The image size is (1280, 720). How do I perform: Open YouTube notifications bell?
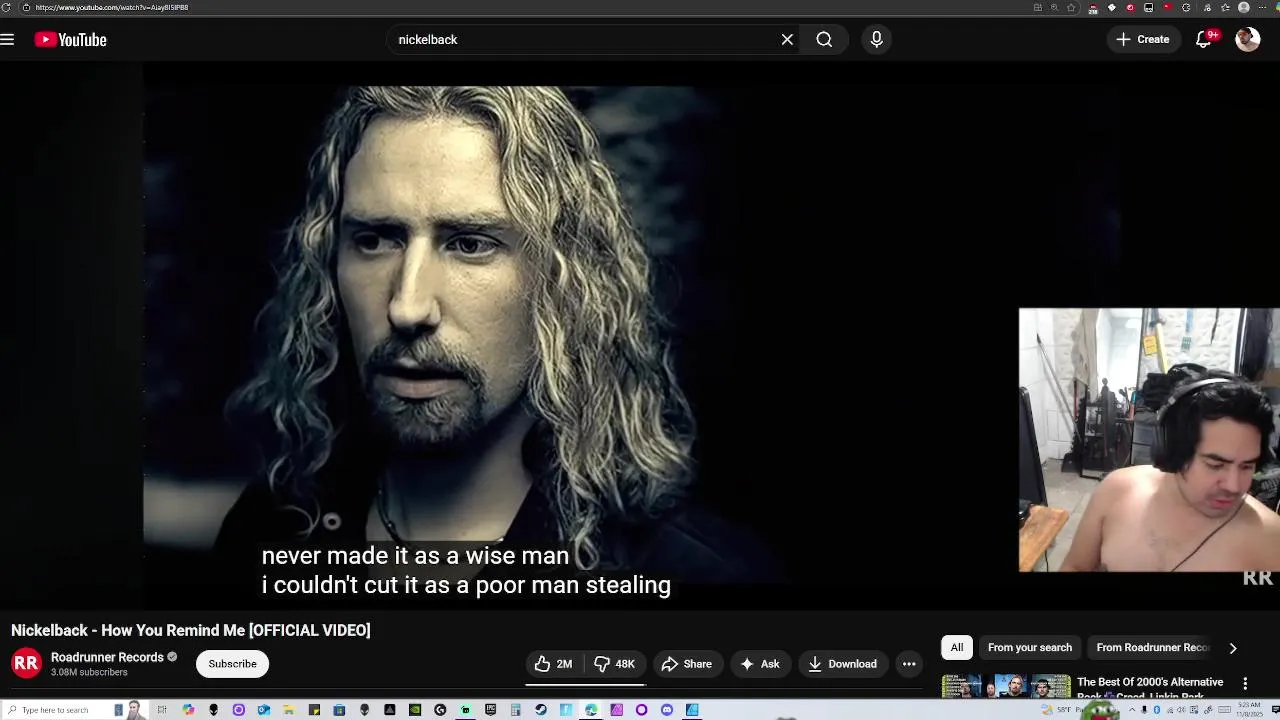(1204, 40)
